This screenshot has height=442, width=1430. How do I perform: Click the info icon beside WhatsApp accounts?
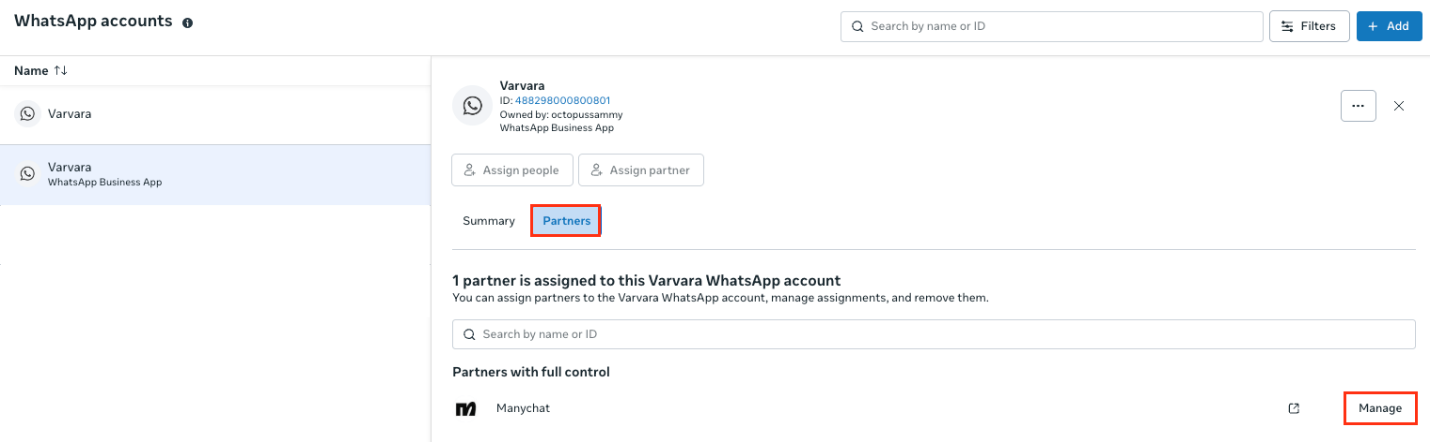[x=188, y=22]
